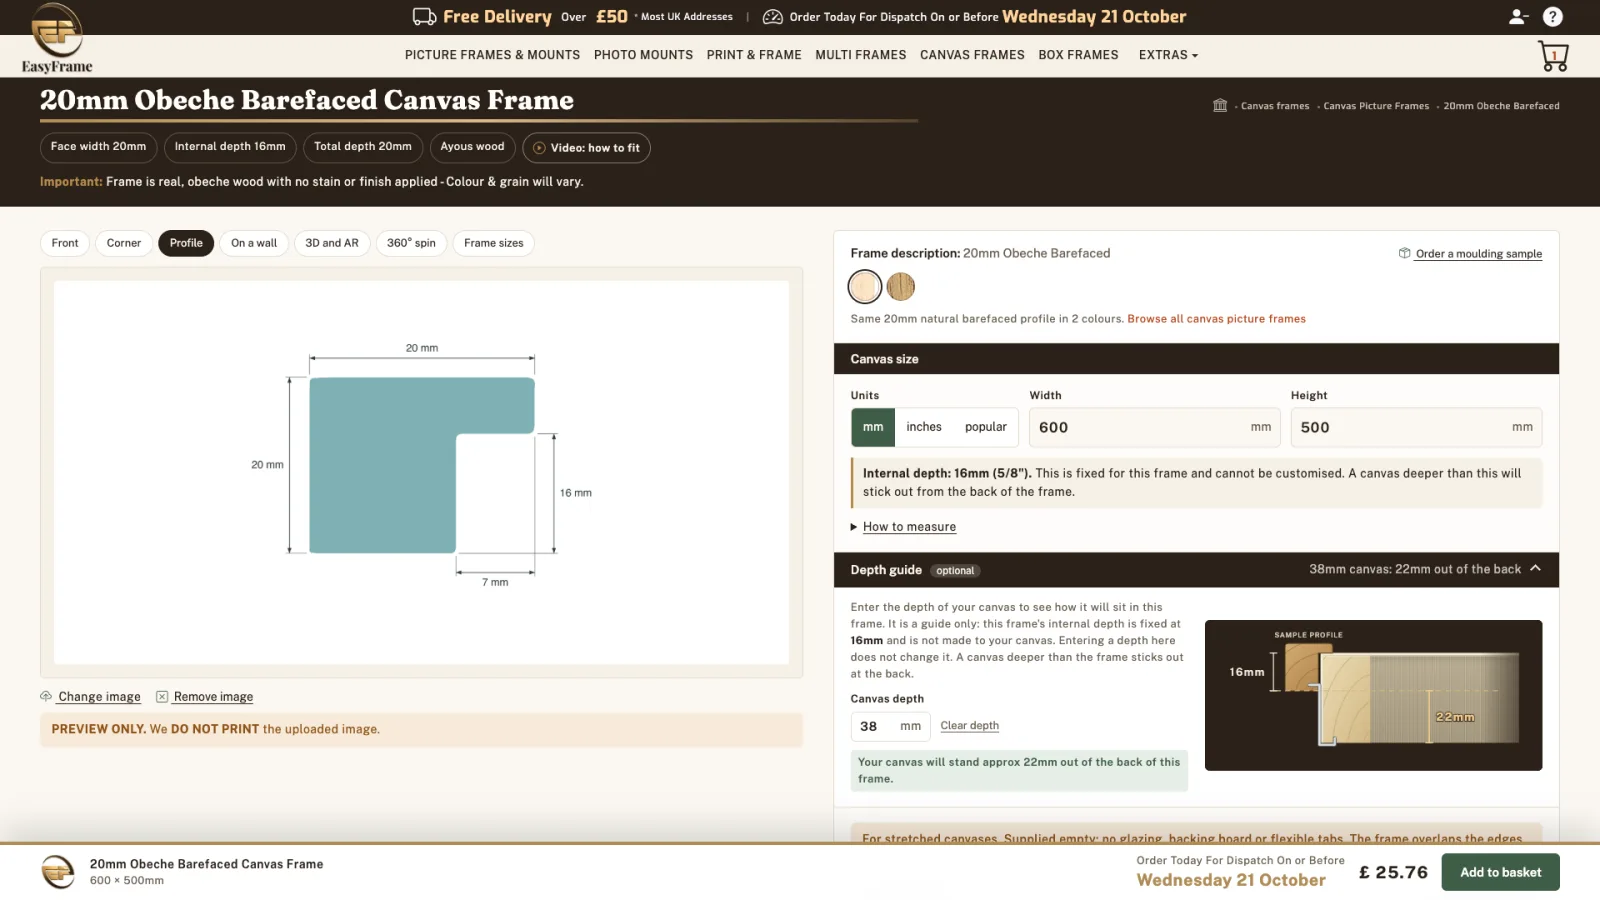The height and width of the screenshot is (900, 1600).
Task: Browse all canvas picture frames link
Action: [1216, 319]
